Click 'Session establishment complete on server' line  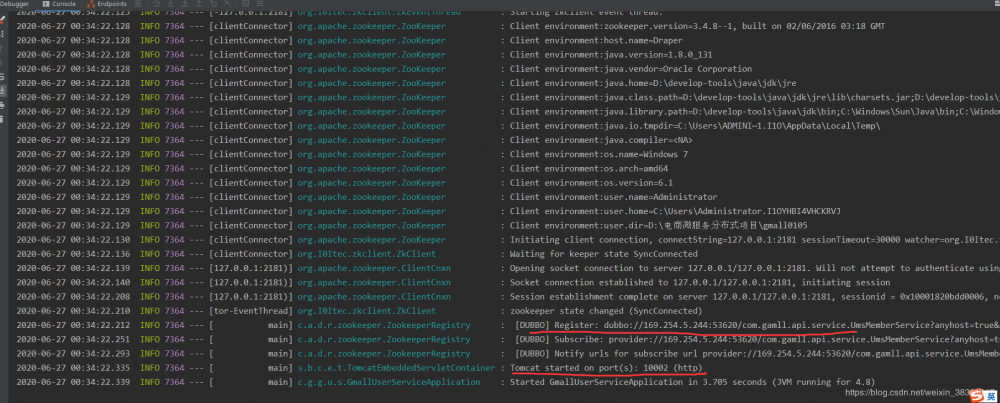coord(754,297)
